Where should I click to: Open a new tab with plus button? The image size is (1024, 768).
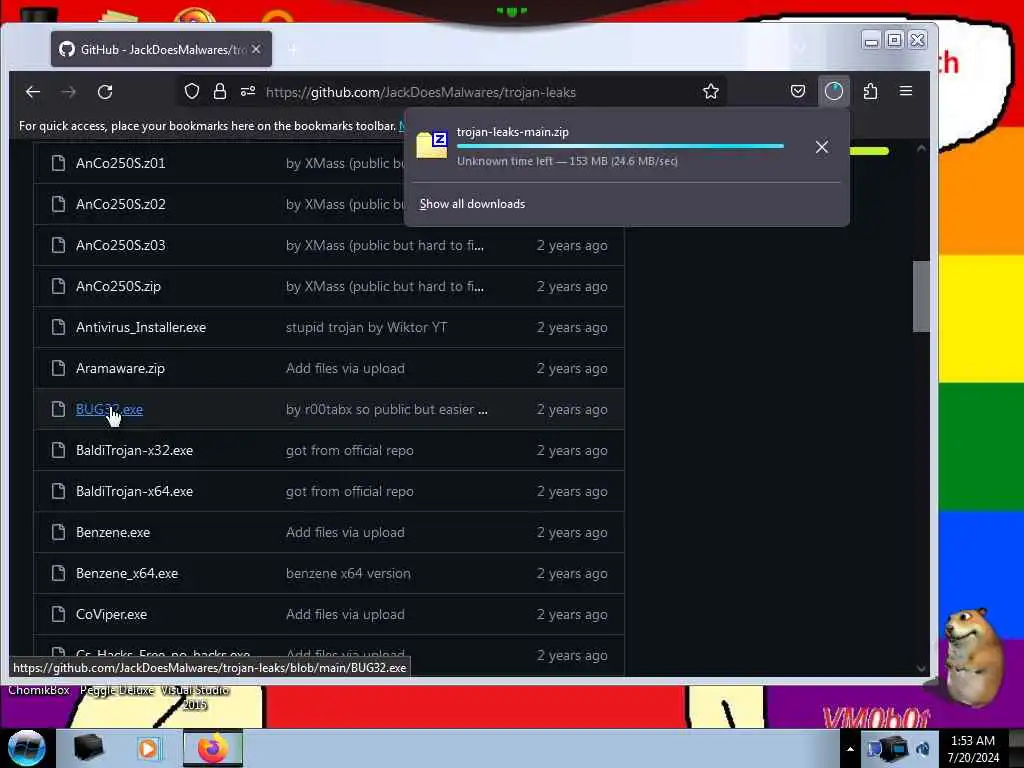(293, 50)
